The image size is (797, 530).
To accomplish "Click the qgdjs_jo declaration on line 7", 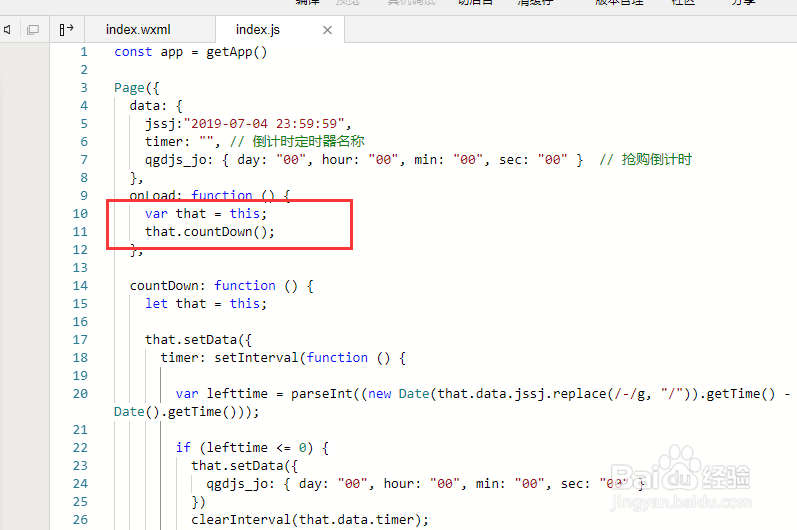I will [x=364, y=160].
